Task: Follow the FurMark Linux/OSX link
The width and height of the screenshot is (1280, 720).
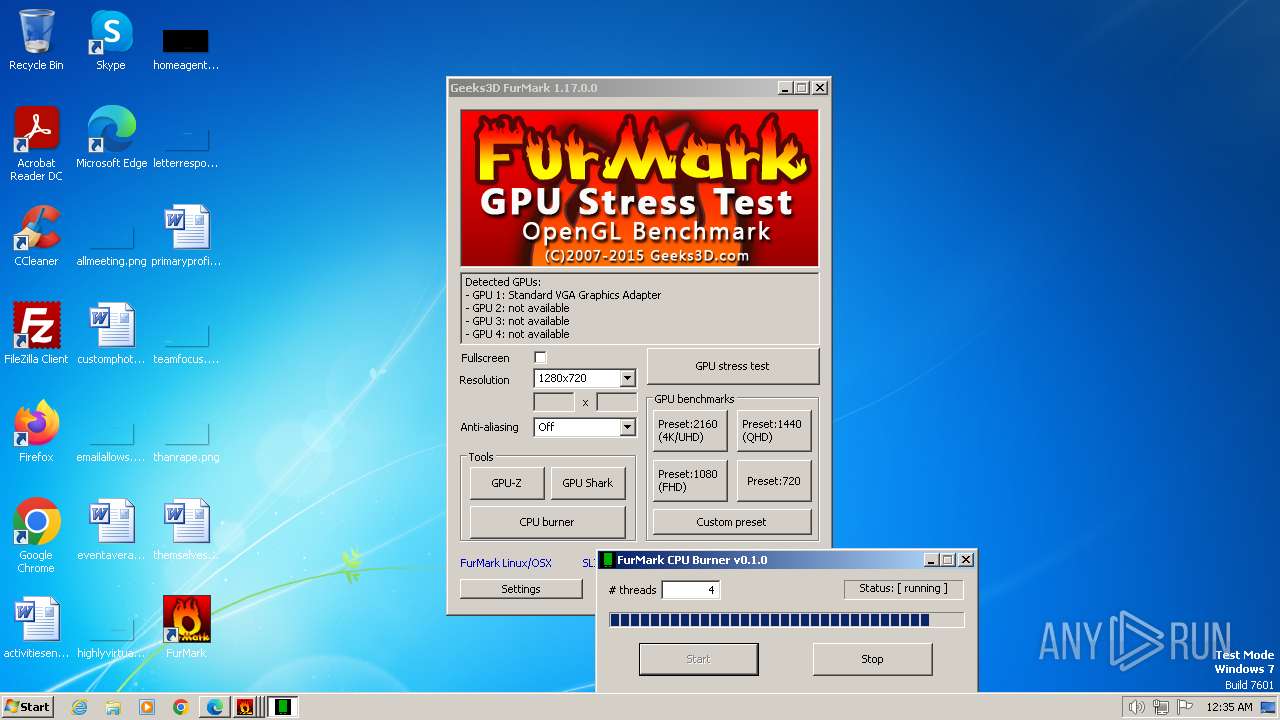Action: pyautogui.click(x=506, y=563)
